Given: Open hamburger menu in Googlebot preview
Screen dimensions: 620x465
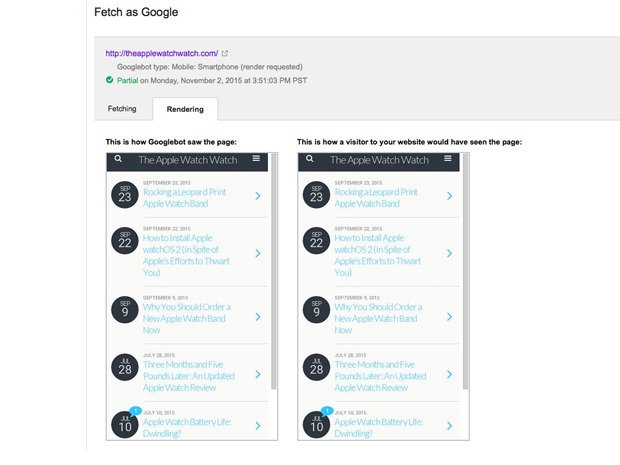Looking at the screenshot, I should click(257, 159).
